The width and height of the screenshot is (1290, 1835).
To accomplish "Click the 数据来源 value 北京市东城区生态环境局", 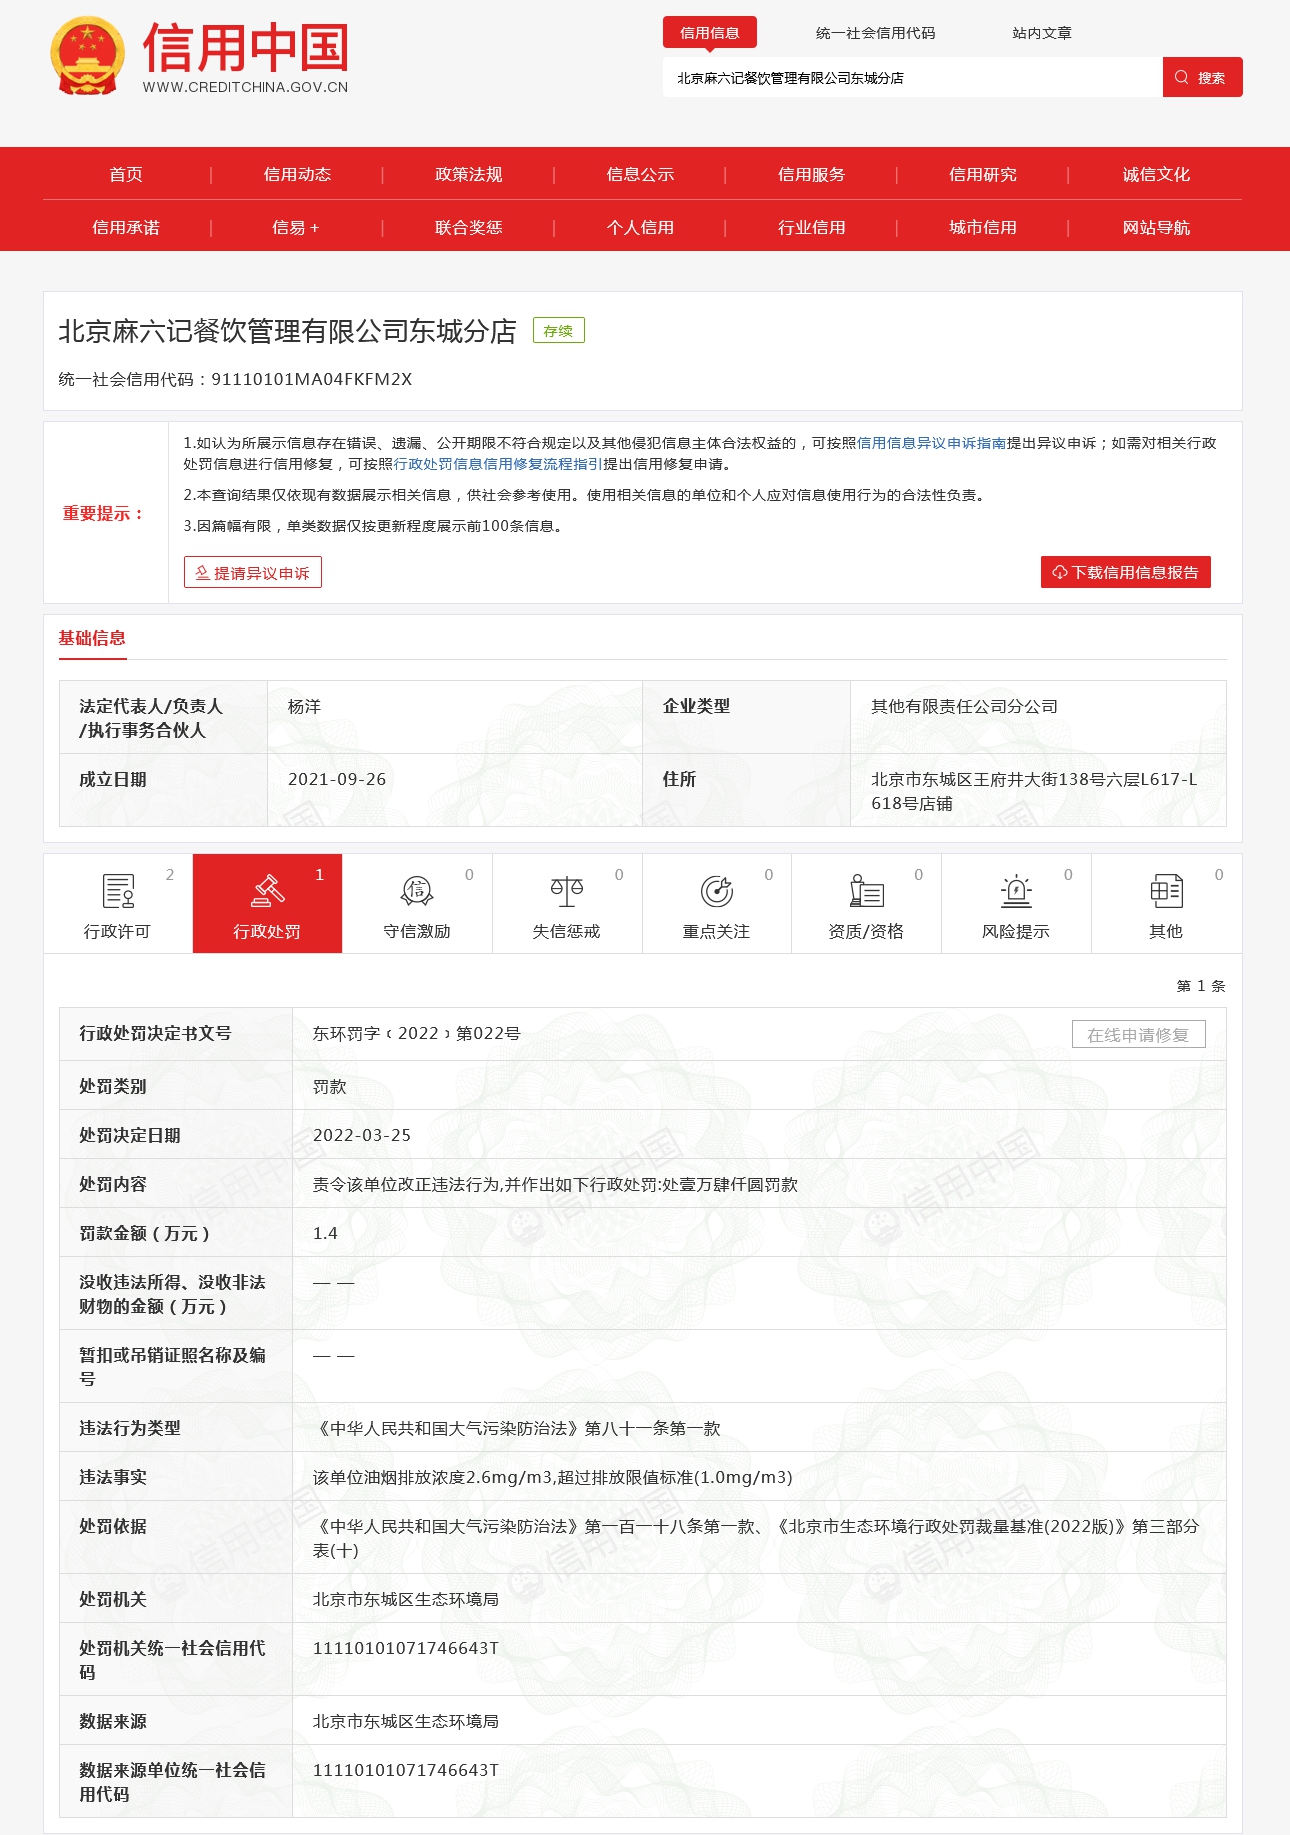I will 406,1721.
